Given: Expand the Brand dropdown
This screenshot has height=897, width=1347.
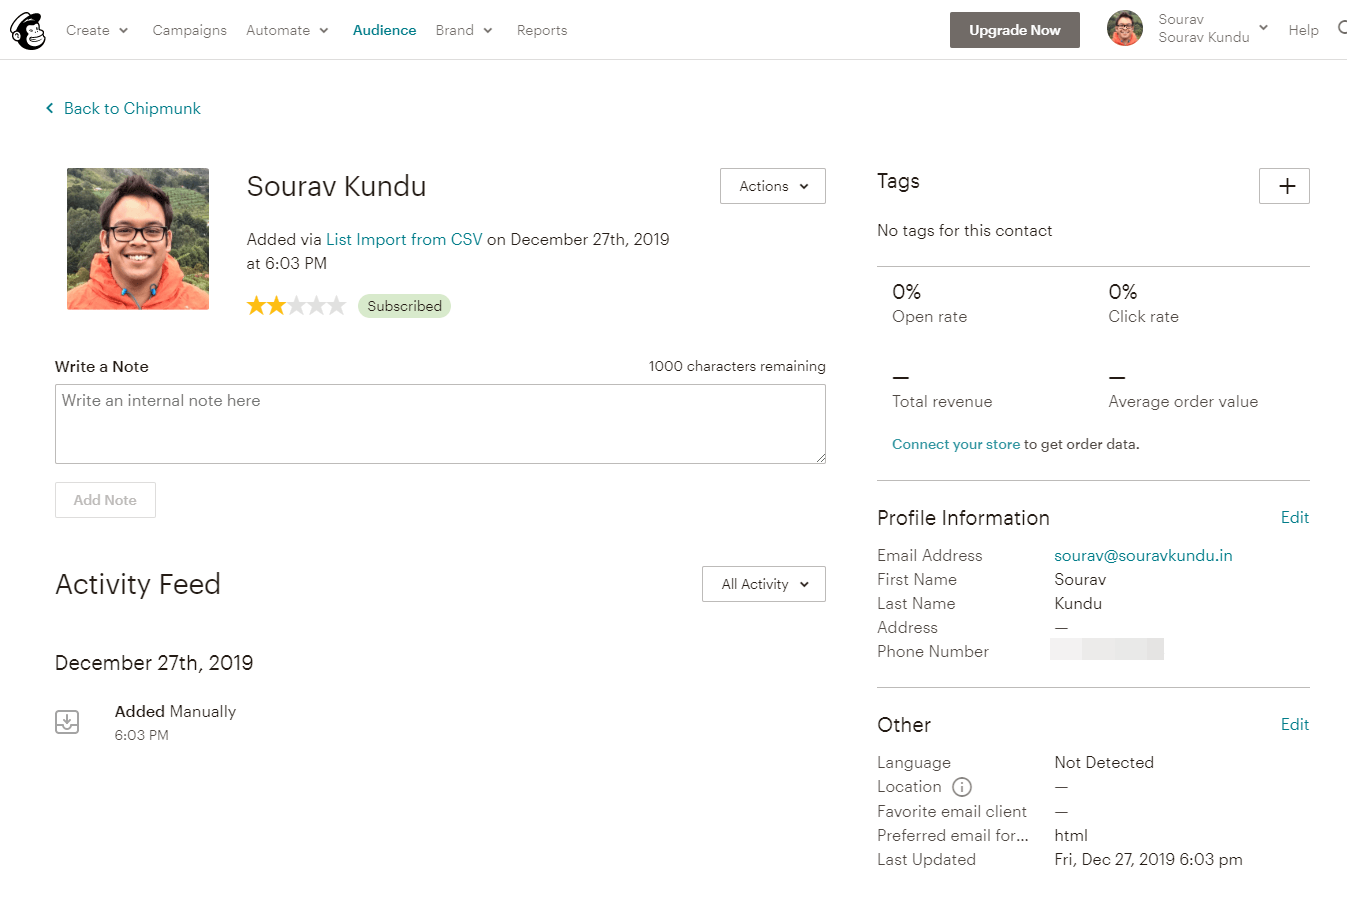Looking at the screenshot, I should click(x=464, y=30).
